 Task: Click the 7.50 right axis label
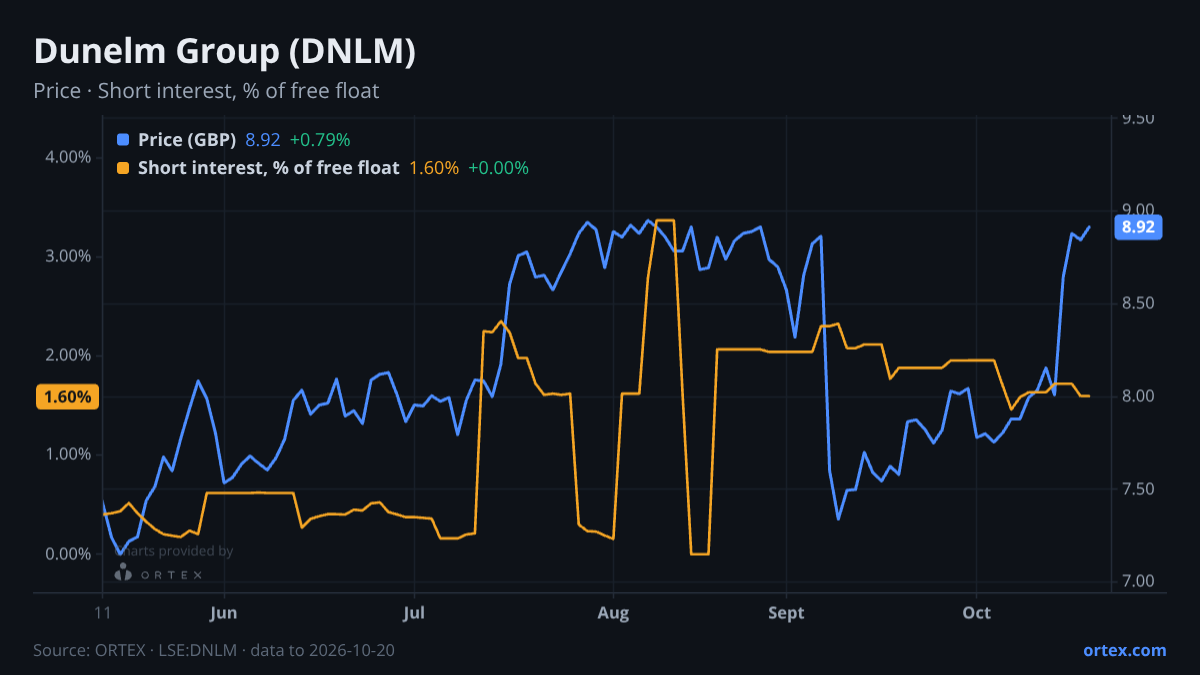click(x=1138, y=489)
